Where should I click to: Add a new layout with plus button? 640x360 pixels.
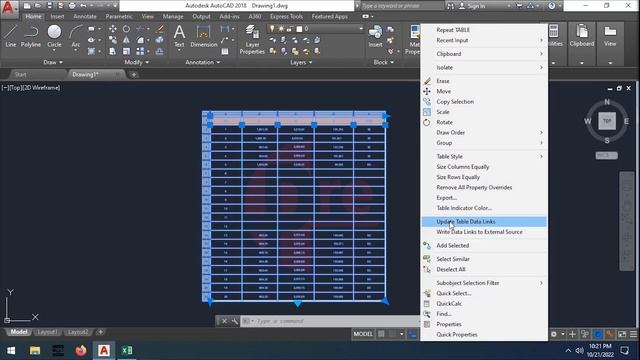tap(100, 332)
